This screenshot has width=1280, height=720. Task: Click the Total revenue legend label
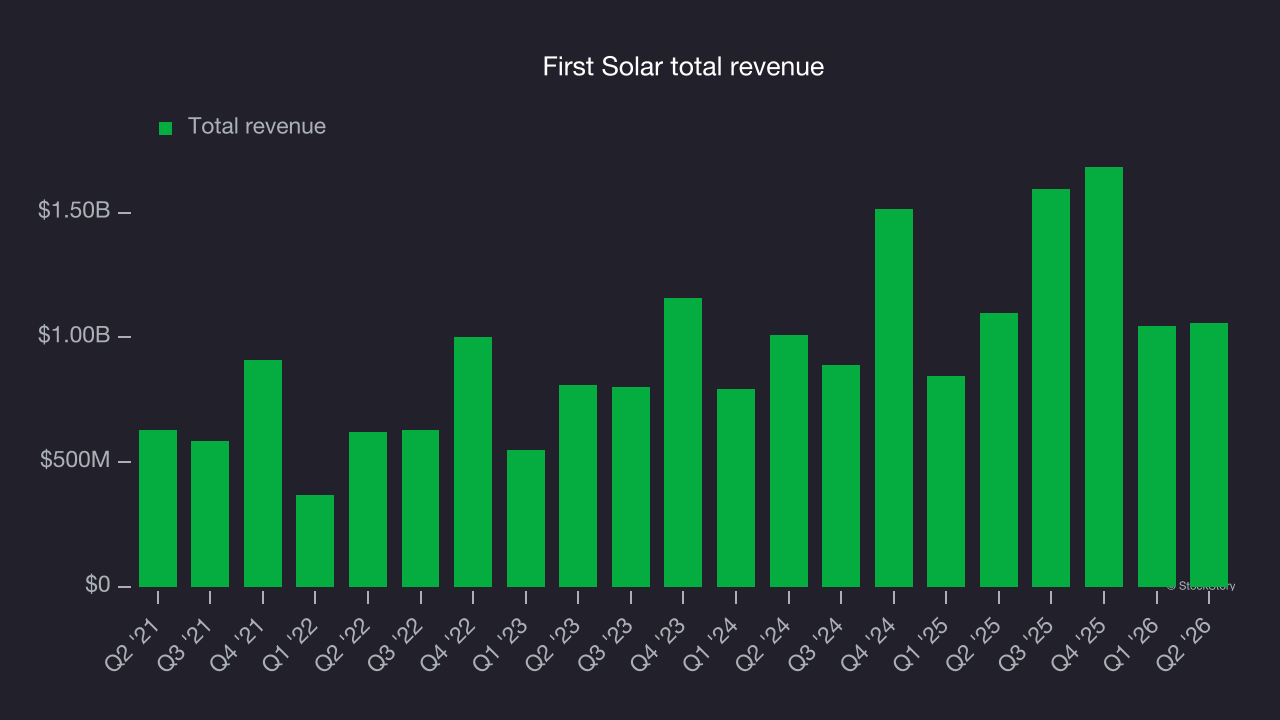[x=257, y=126]
